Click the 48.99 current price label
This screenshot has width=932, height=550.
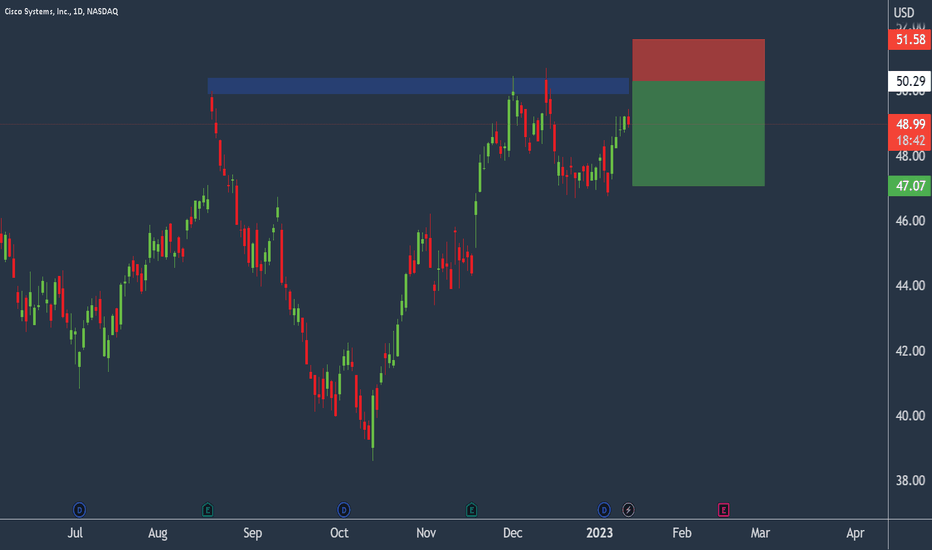910,124
